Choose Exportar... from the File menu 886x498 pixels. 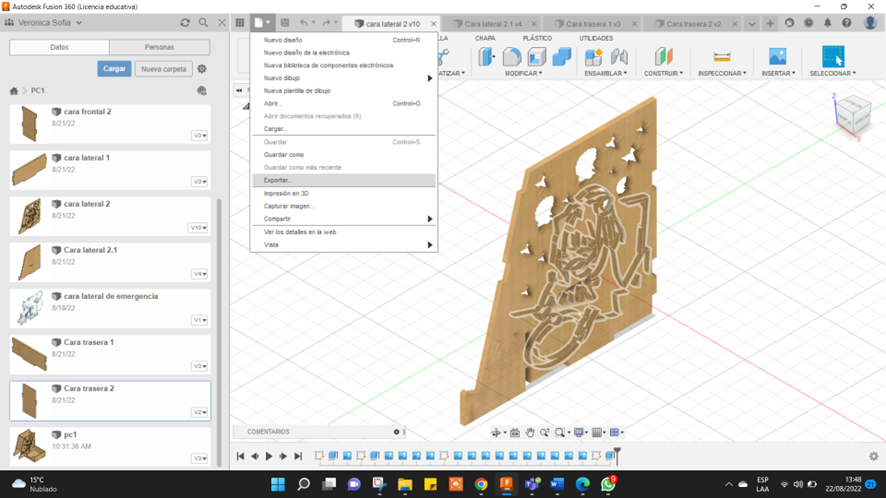point(344,180)
